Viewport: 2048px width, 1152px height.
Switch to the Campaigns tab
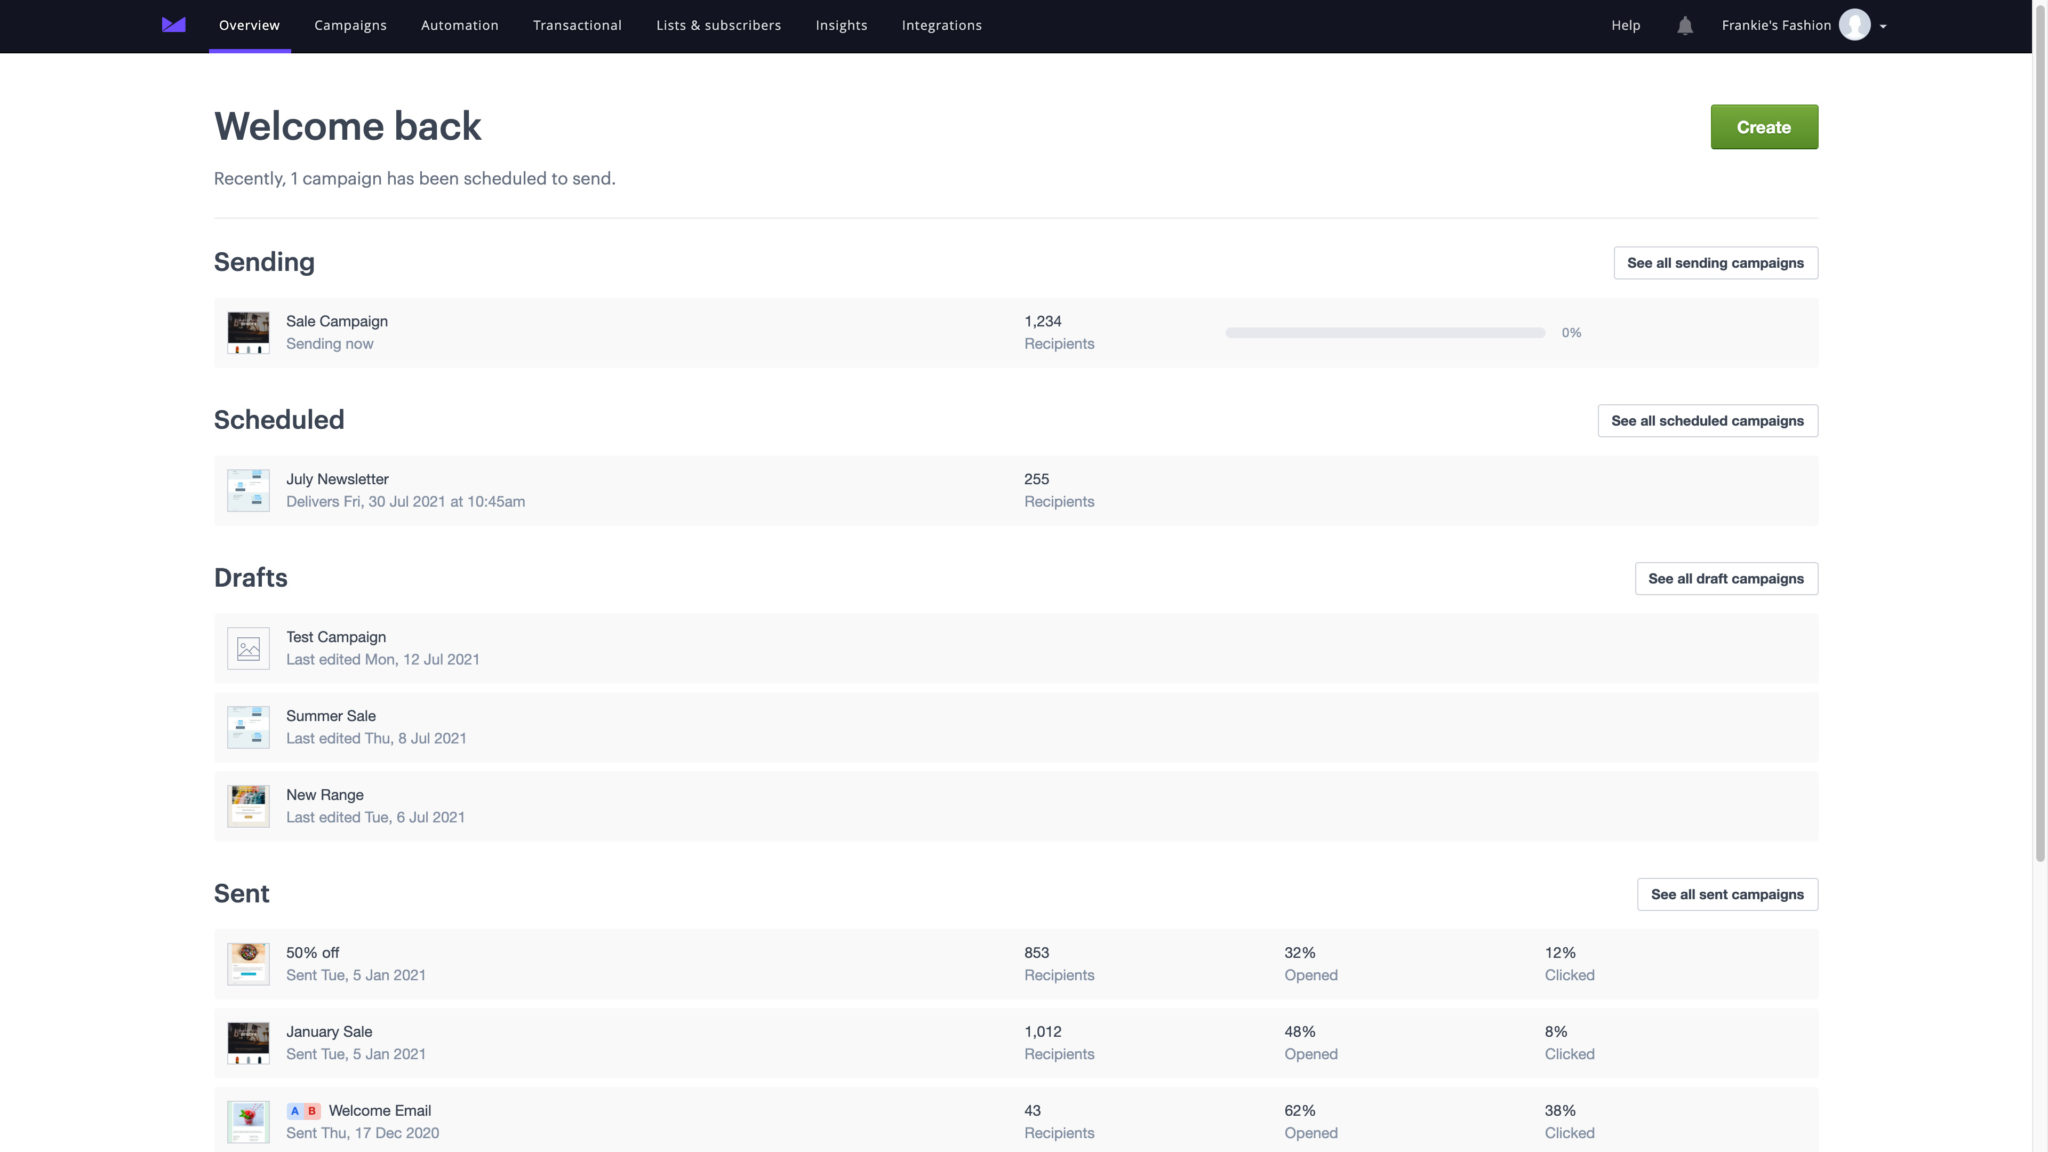point(350,25)
